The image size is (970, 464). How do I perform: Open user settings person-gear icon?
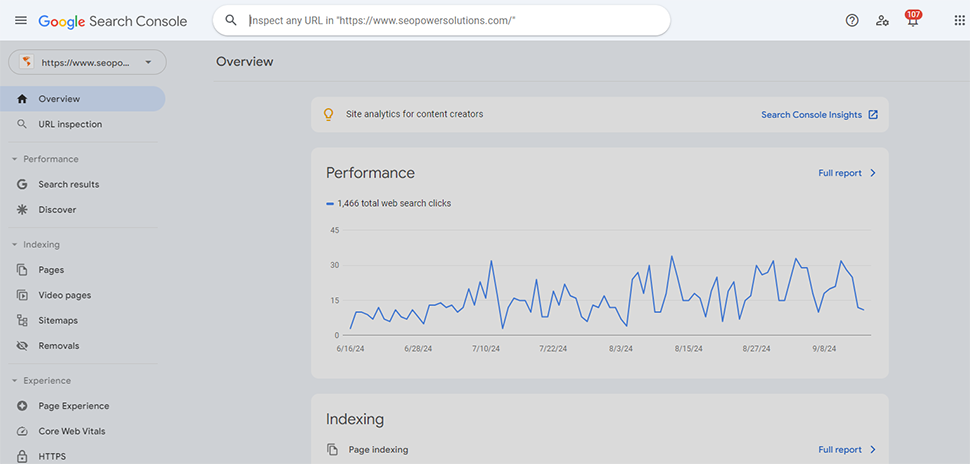coord(882,20)
